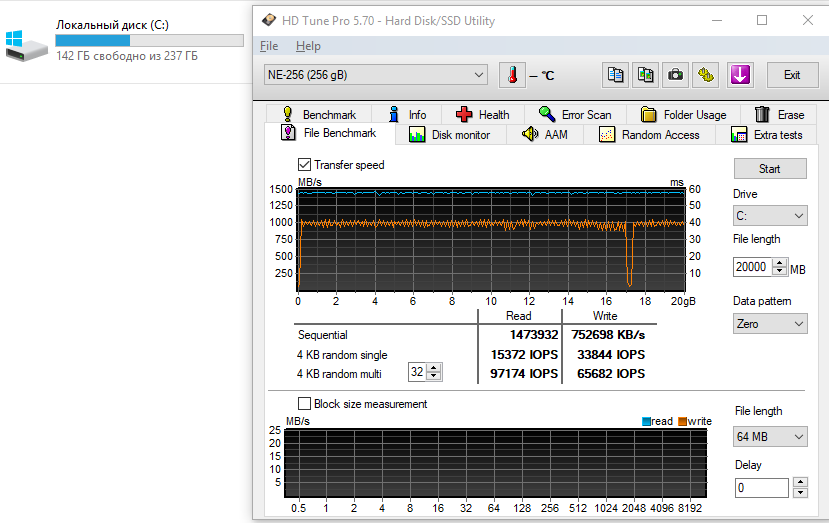Click the Local Disk (C:) drive icon

point(25,47)
